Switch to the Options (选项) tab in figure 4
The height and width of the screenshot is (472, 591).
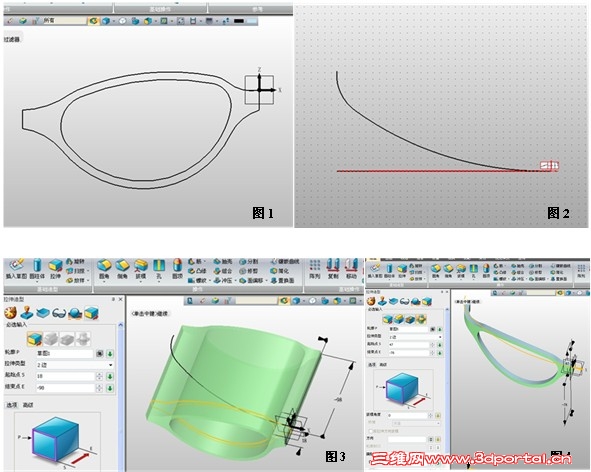click(x=372, y=365)
